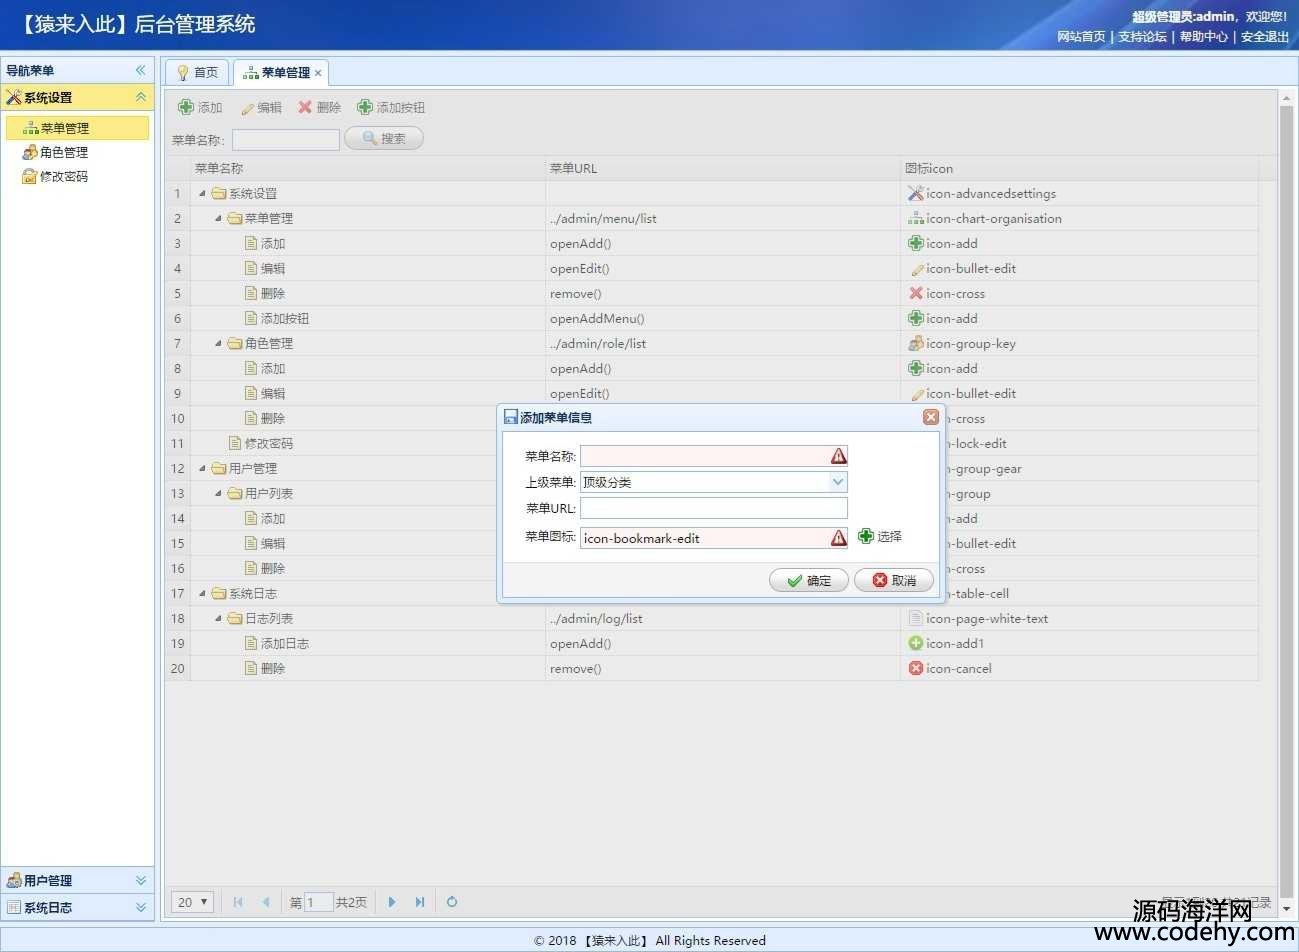
Task: Collapse the navigation menu panel
Action: click(140, 70)
